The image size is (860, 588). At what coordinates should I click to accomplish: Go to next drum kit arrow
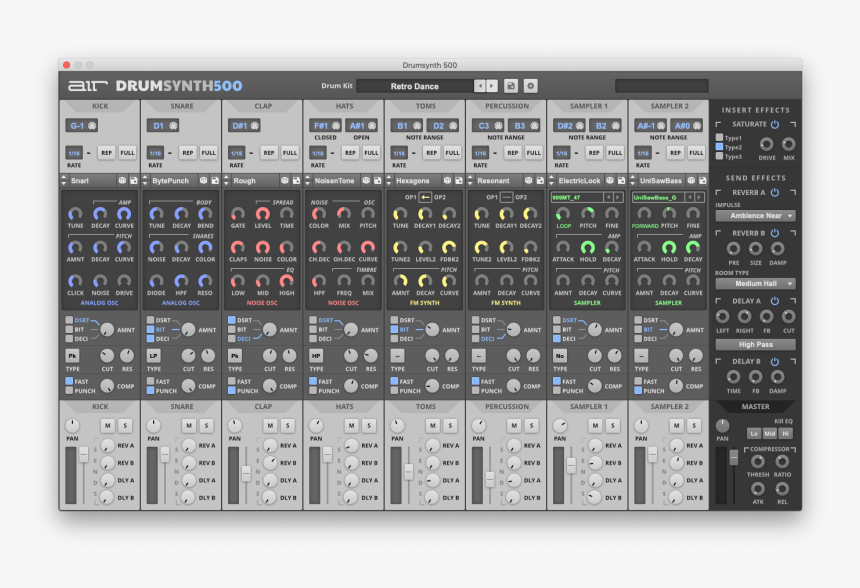coord(492,86)
